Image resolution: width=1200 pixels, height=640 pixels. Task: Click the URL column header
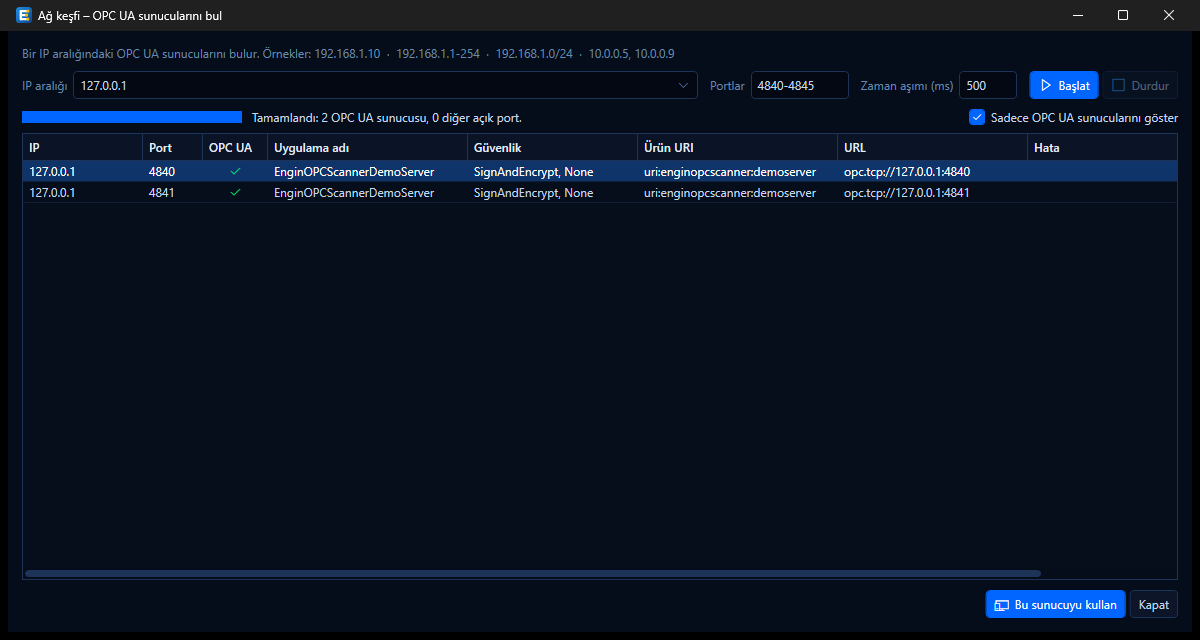[932, 148]
